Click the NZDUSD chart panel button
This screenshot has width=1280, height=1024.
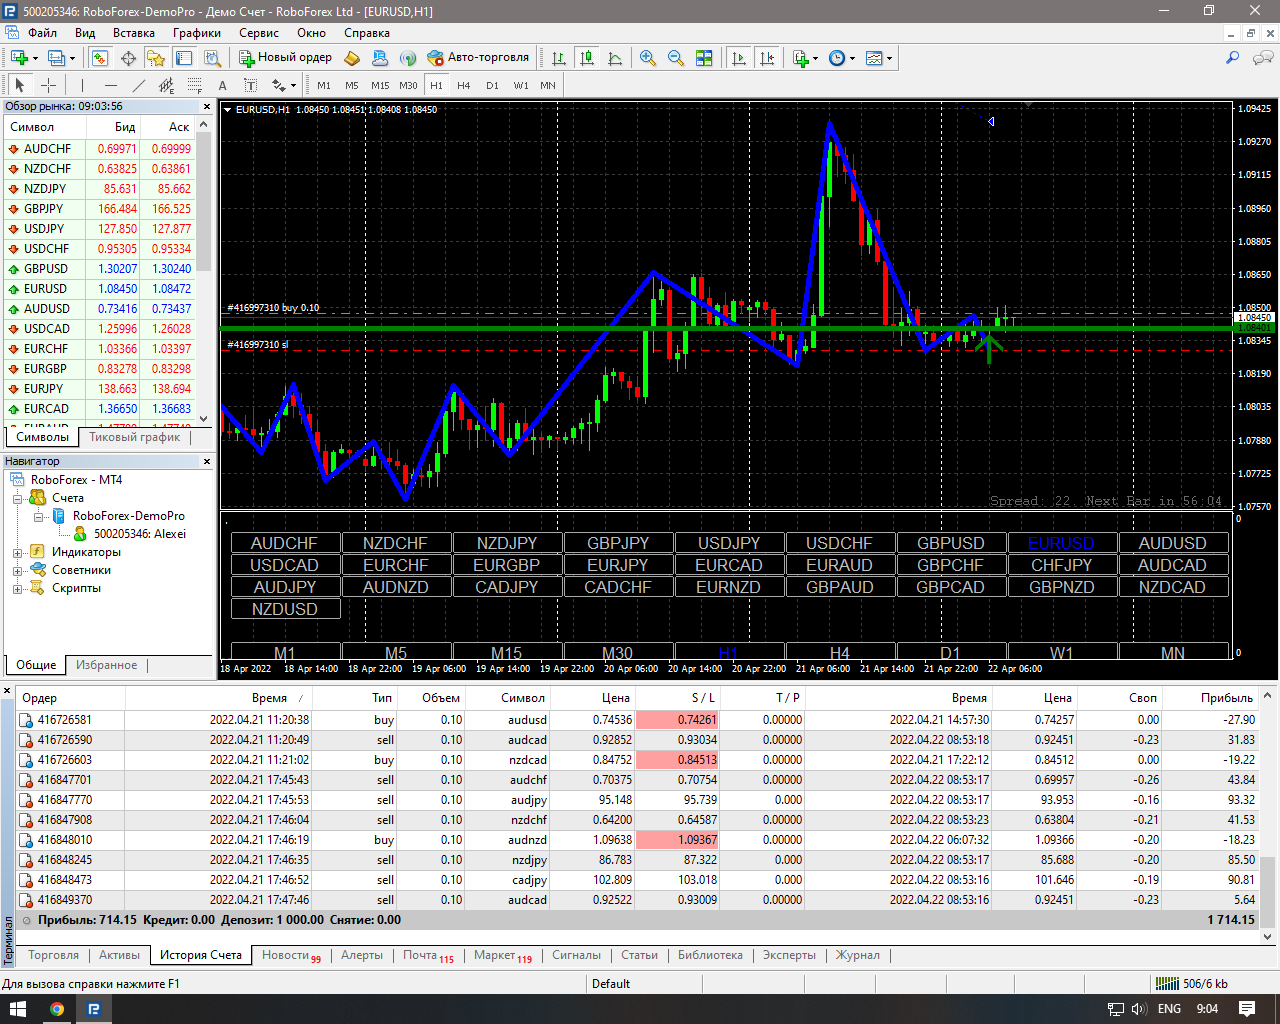(285, 609)
